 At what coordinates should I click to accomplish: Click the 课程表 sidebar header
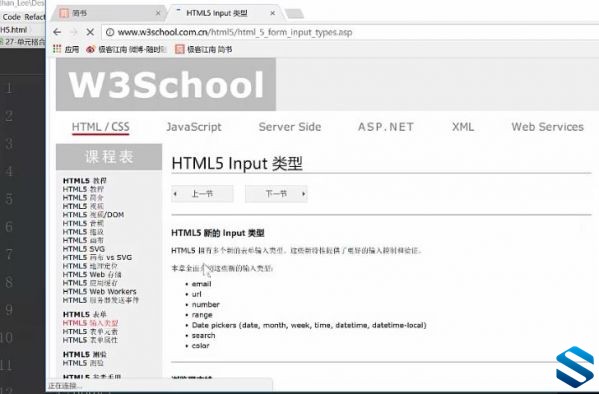click(109, 157)
